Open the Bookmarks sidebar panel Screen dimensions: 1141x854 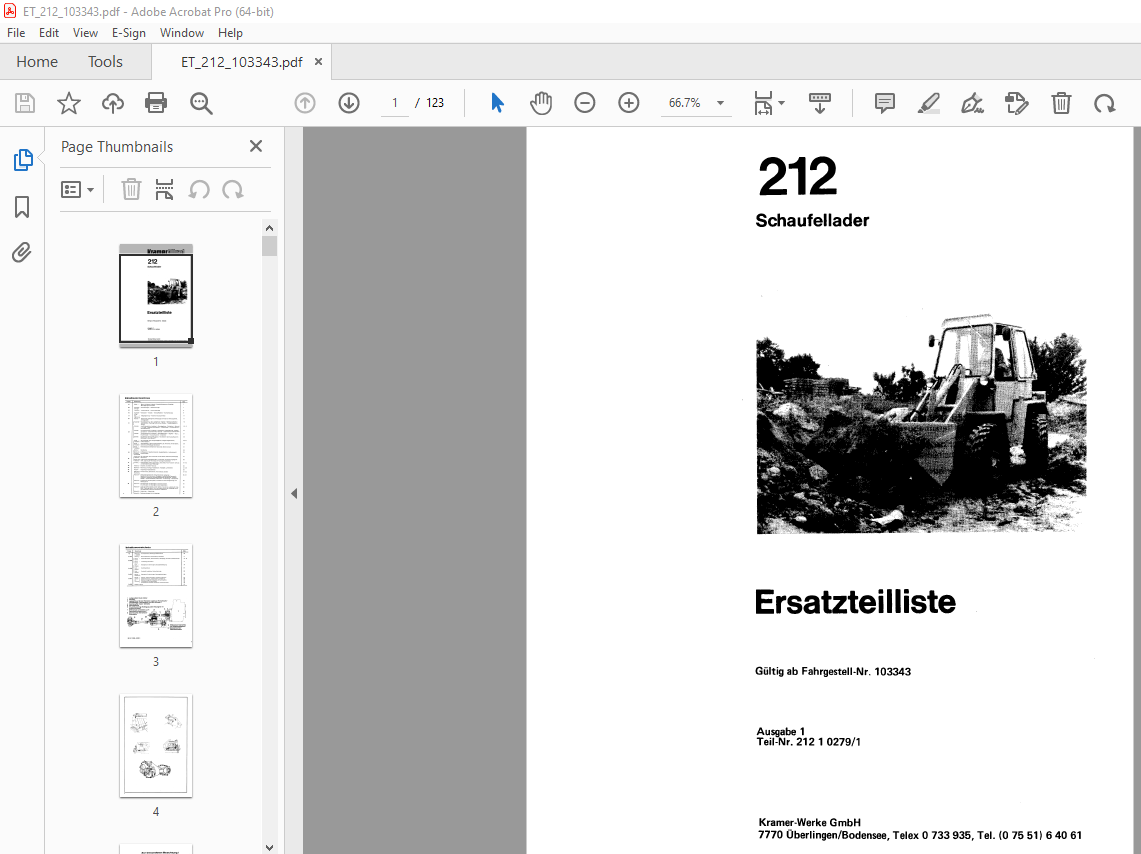(22, 207)
